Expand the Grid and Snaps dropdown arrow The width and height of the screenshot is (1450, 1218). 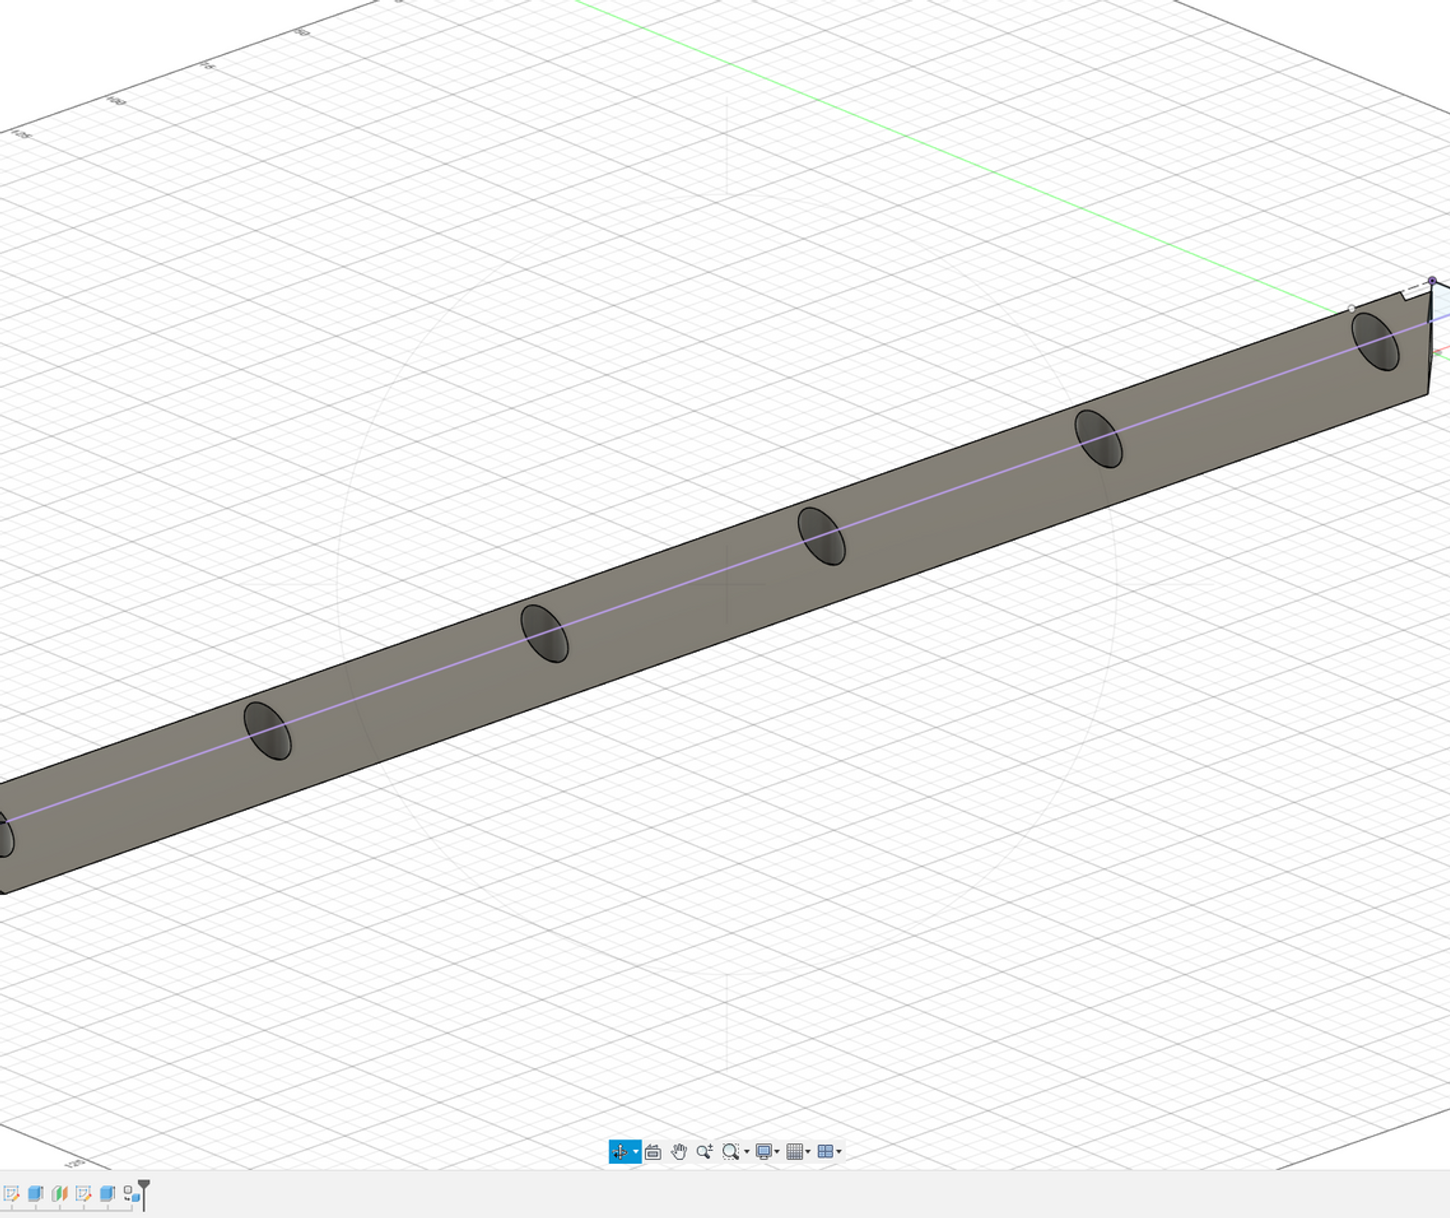(808, 1152)
